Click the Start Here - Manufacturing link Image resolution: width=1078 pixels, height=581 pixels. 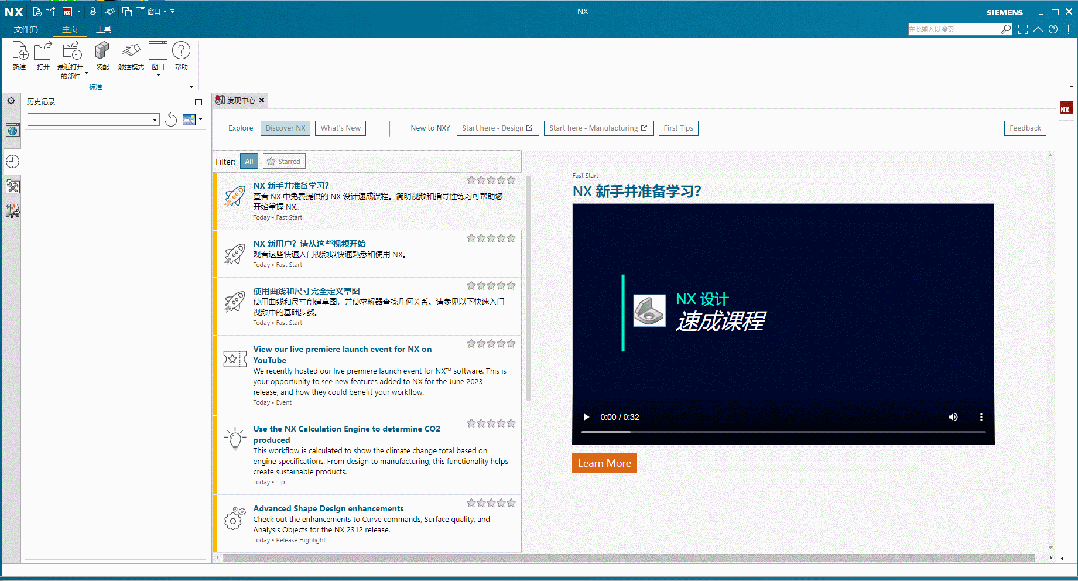598,128
